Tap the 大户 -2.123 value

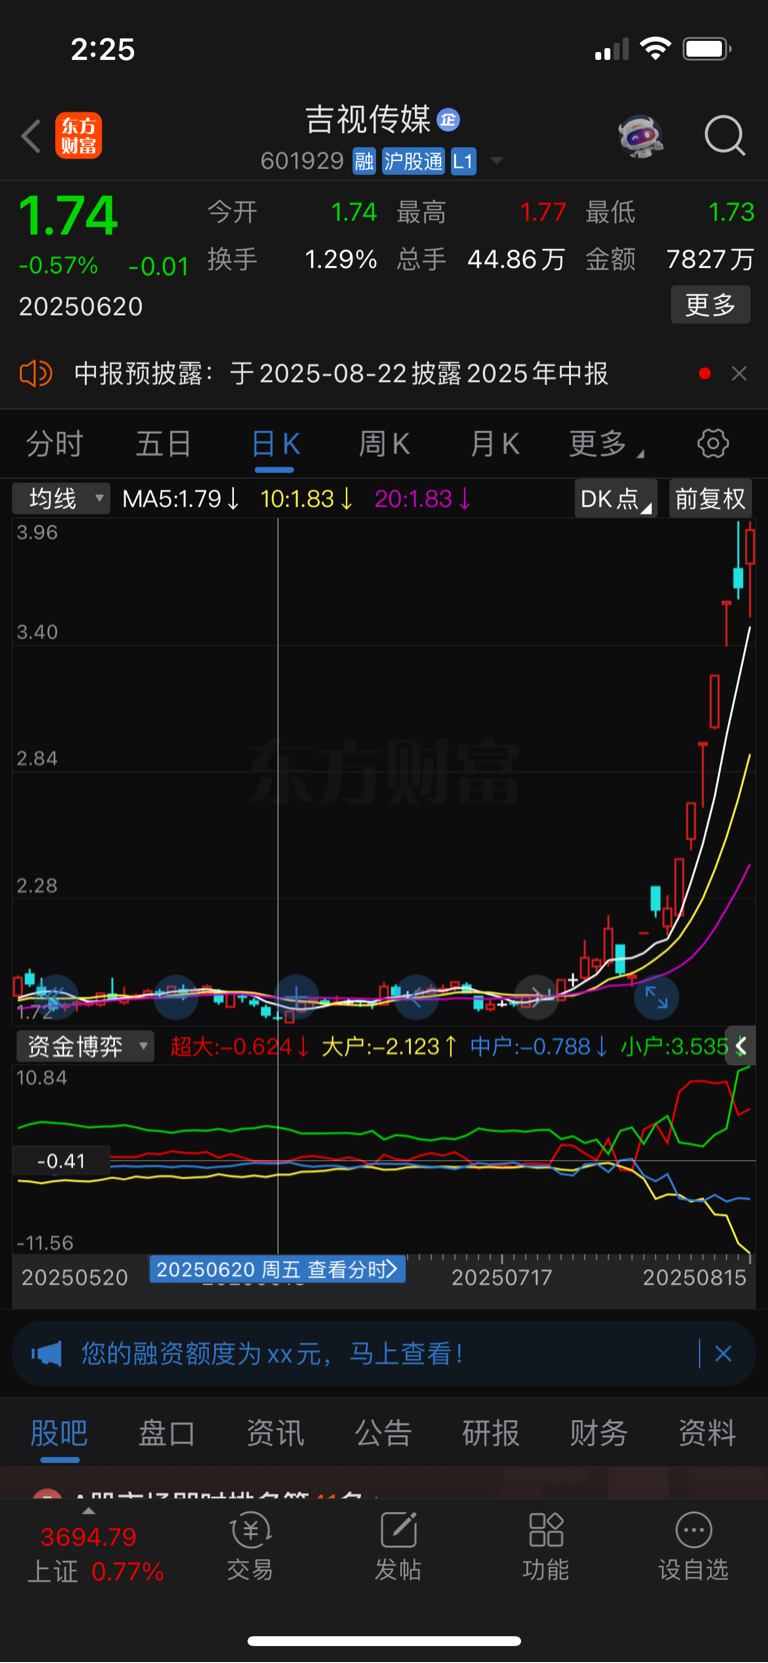[x=390, y=1047]
